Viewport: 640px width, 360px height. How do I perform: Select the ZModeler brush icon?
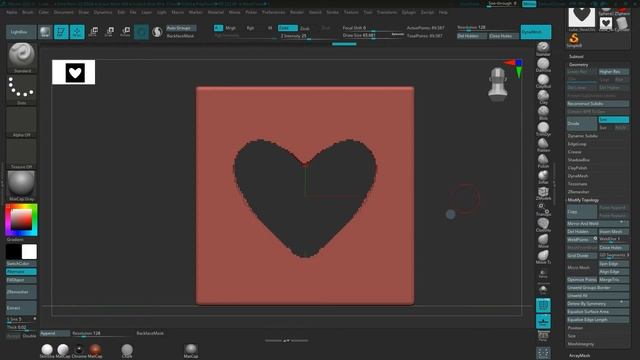543,193
